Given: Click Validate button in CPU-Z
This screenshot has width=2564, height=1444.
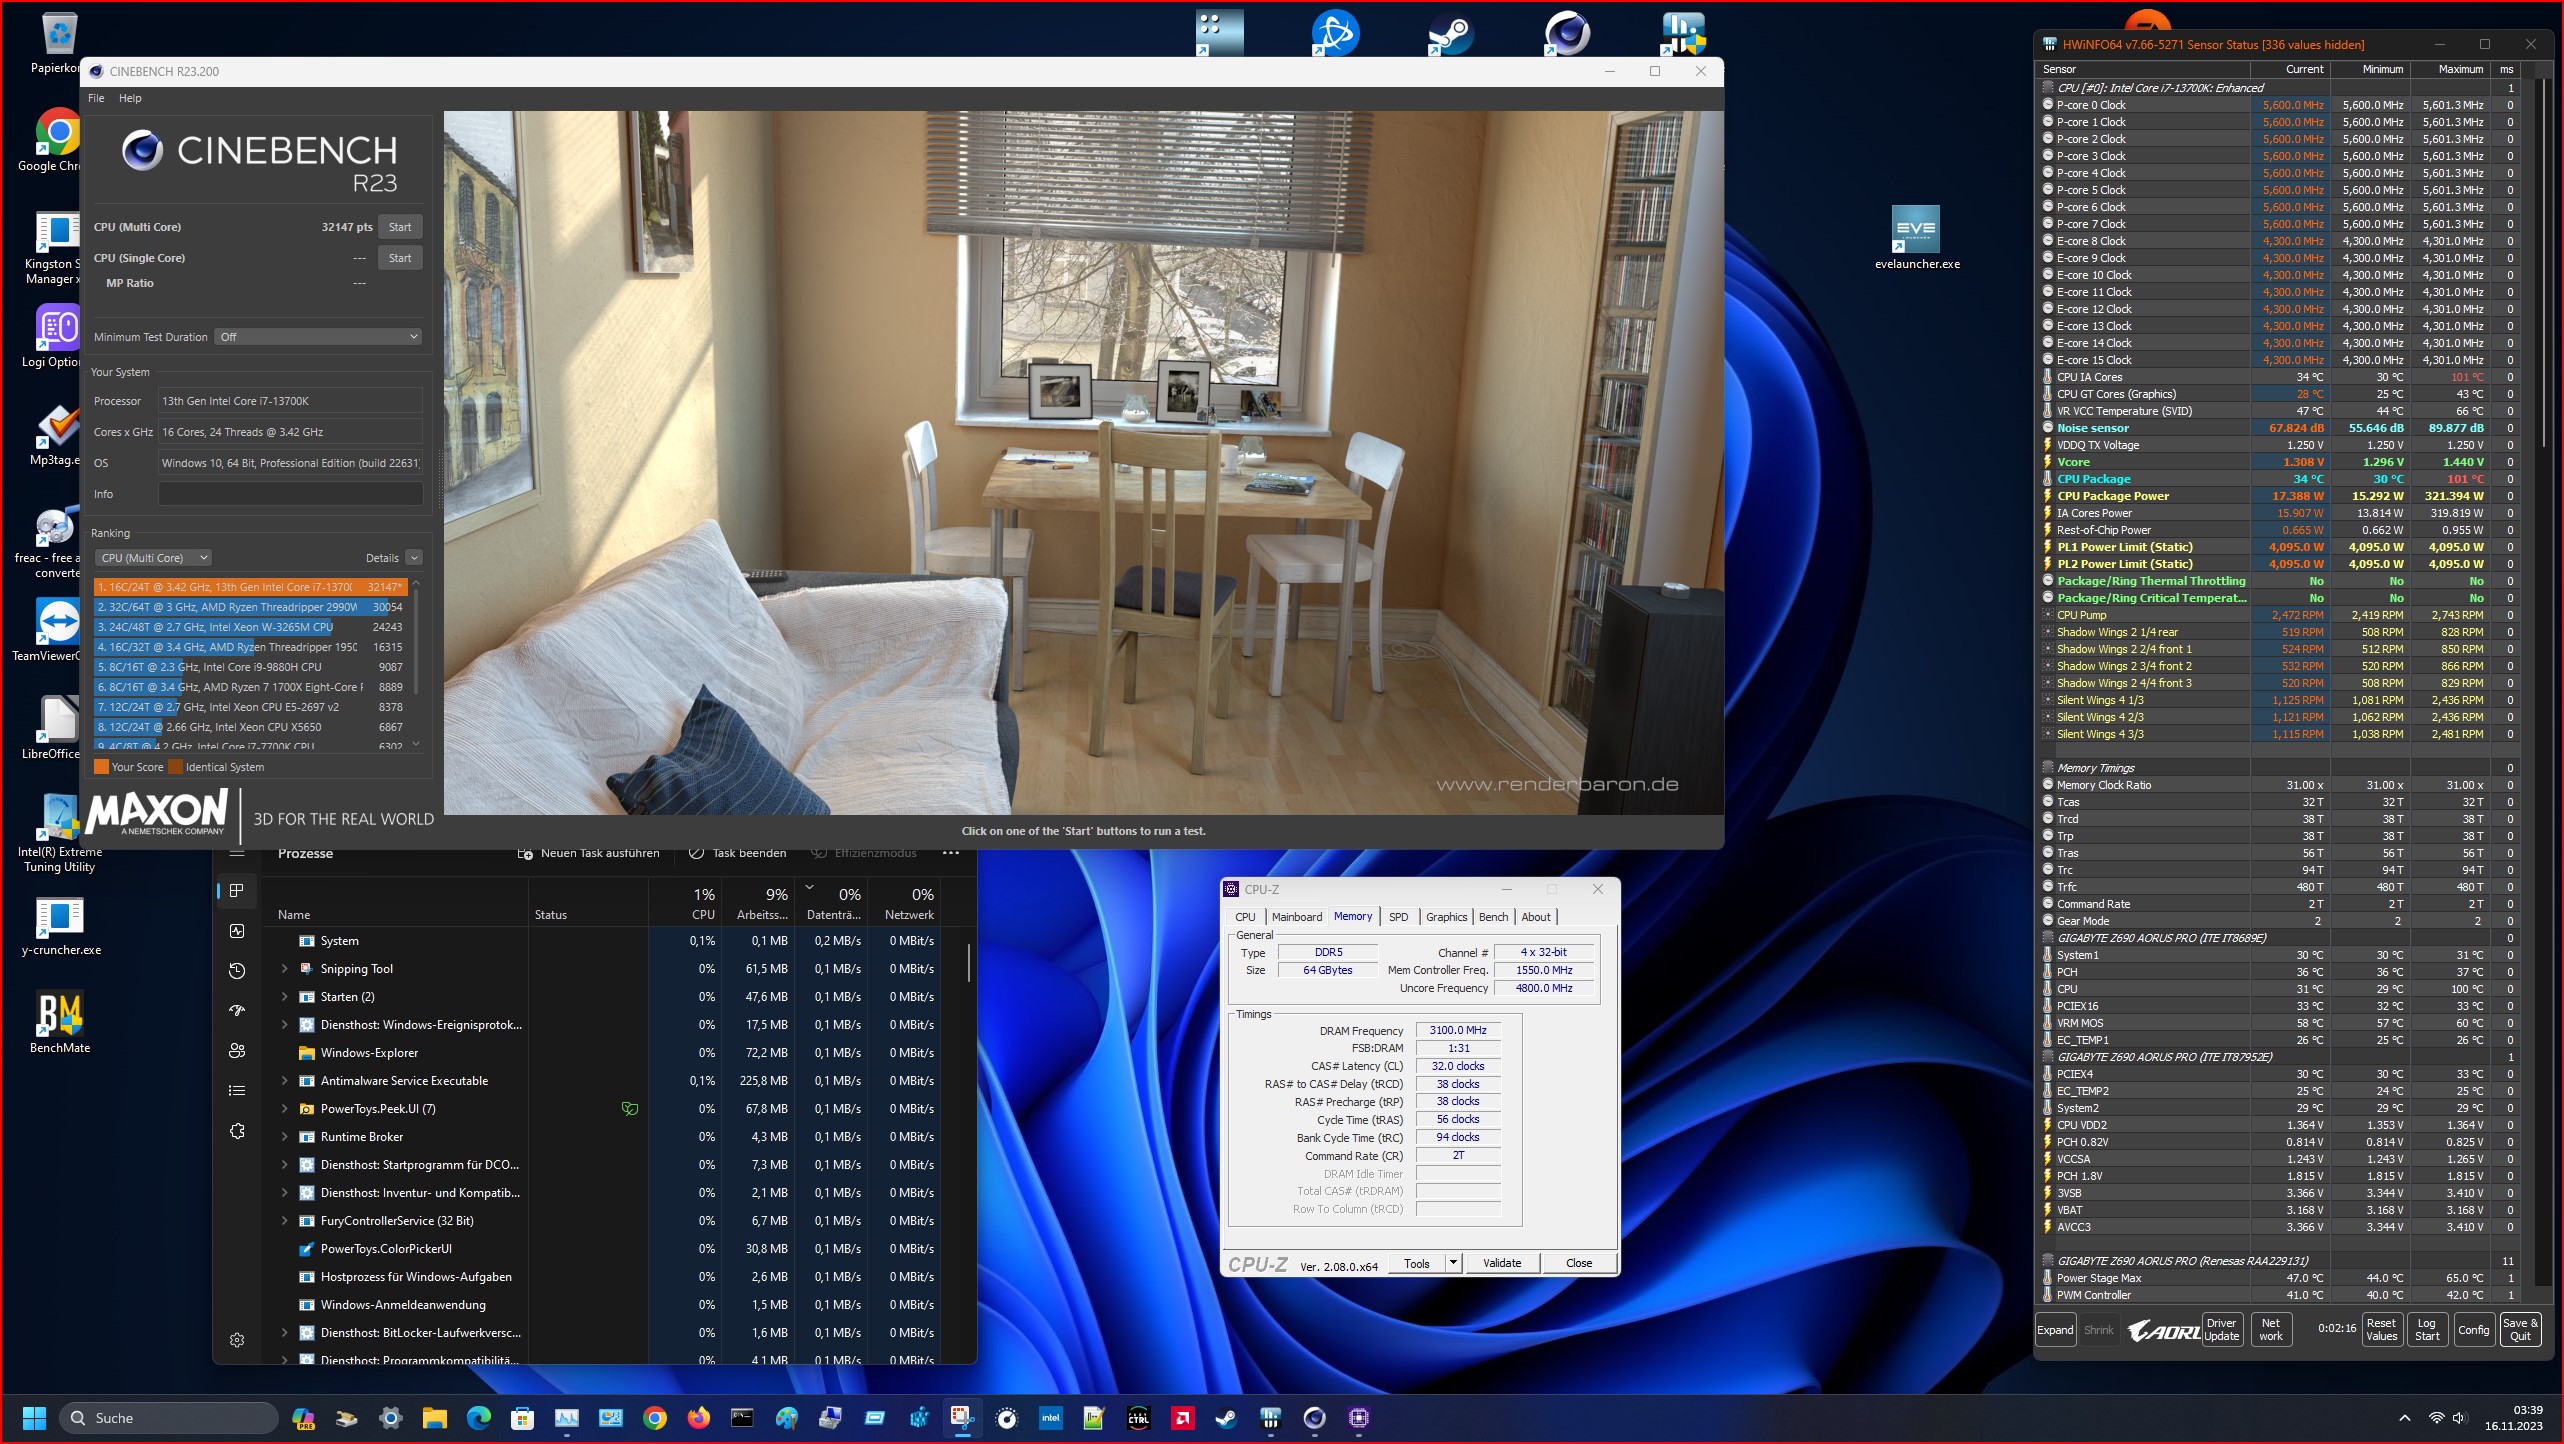Looking at the screenshot, I should coord(1501,1263).
